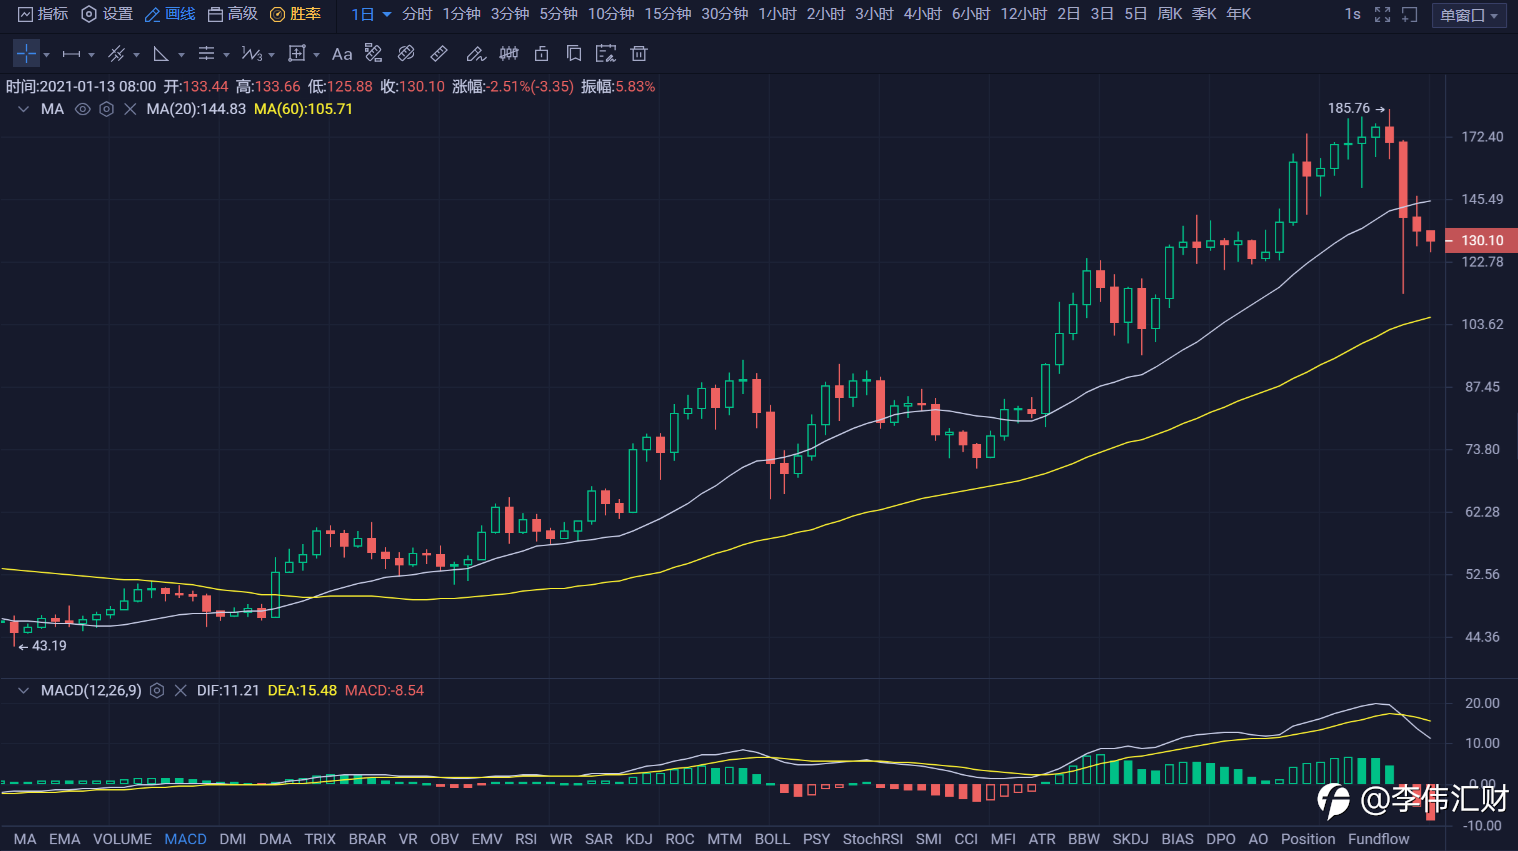Select VOLUME indicator tab
The height and width of the screenshot is (851, 1518).
click(x=122, y=839)
